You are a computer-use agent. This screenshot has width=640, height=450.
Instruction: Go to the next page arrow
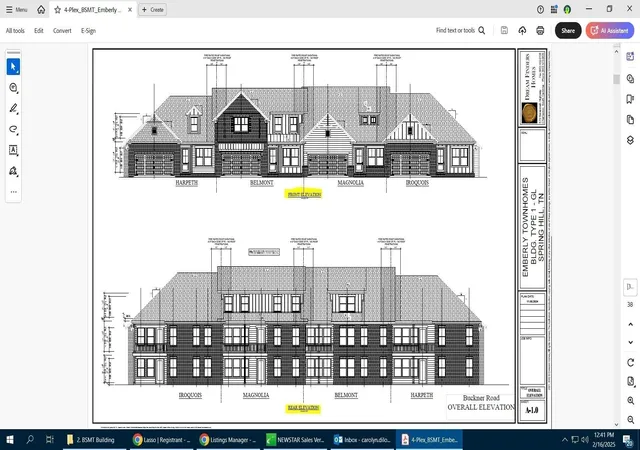click(630, 342)
